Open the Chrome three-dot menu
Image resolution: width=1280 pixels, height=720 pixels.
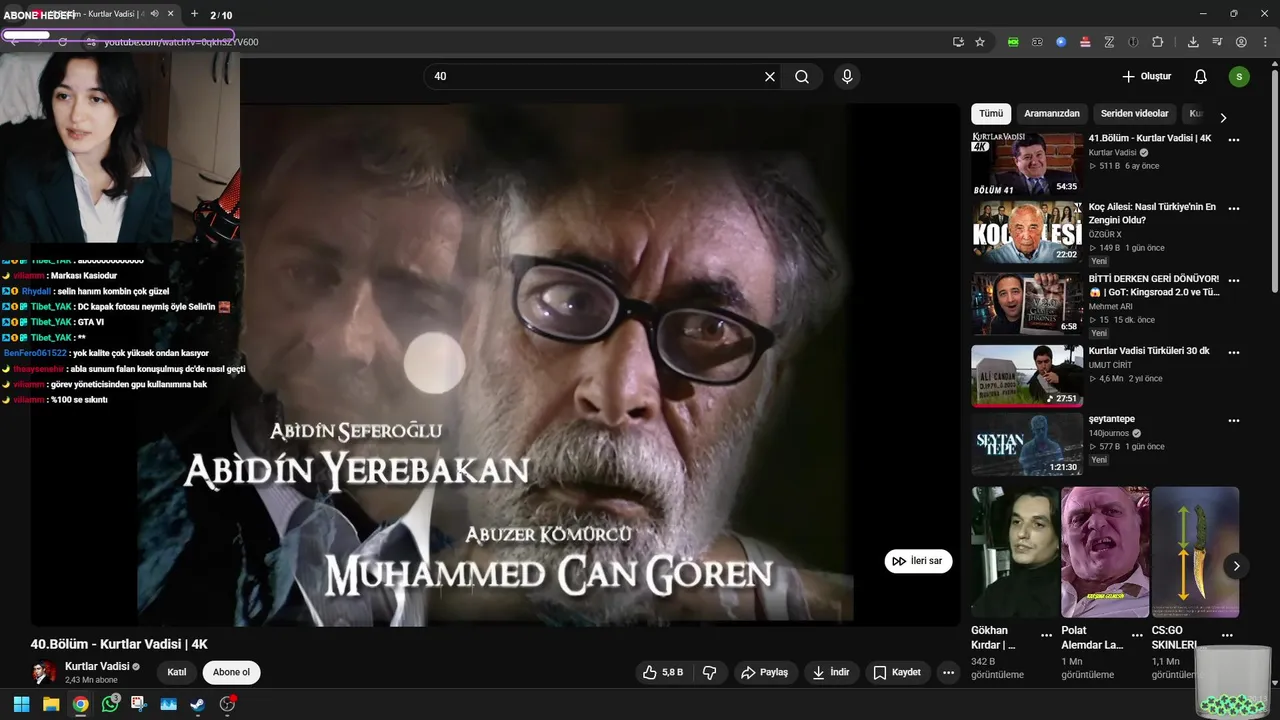point(1265,42)
